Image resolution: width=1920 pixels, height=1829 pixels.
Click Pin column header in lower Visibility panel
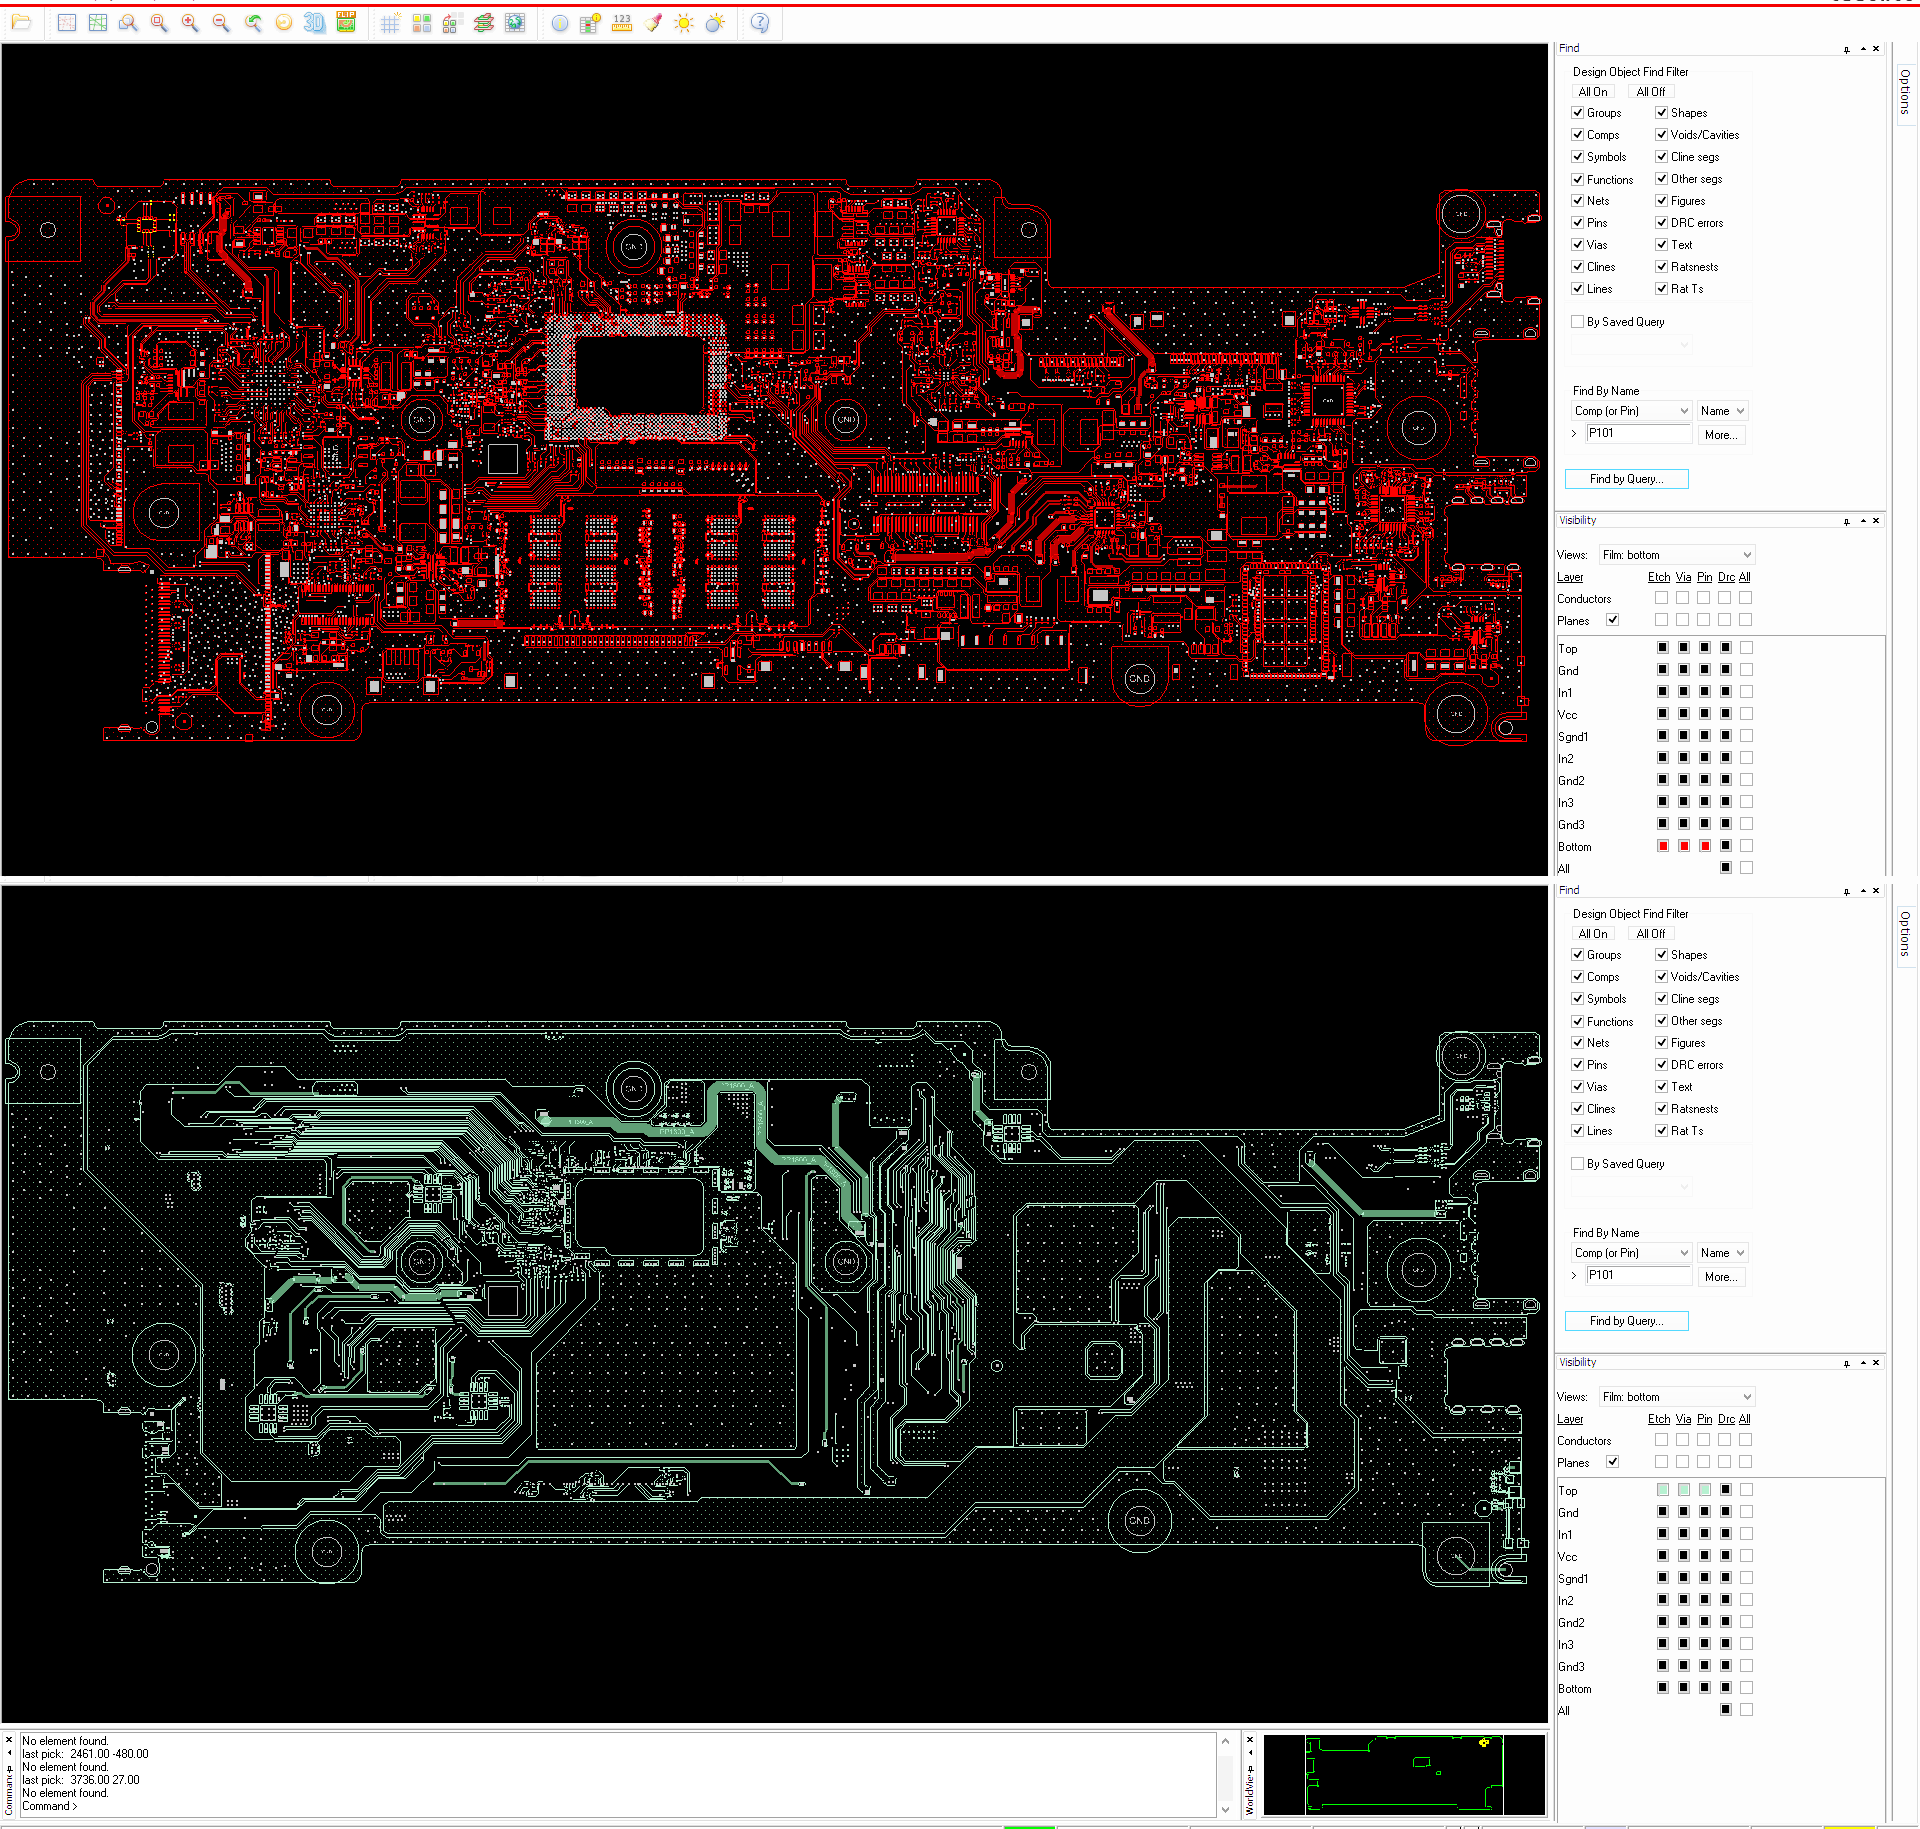pos(1705,1419)
